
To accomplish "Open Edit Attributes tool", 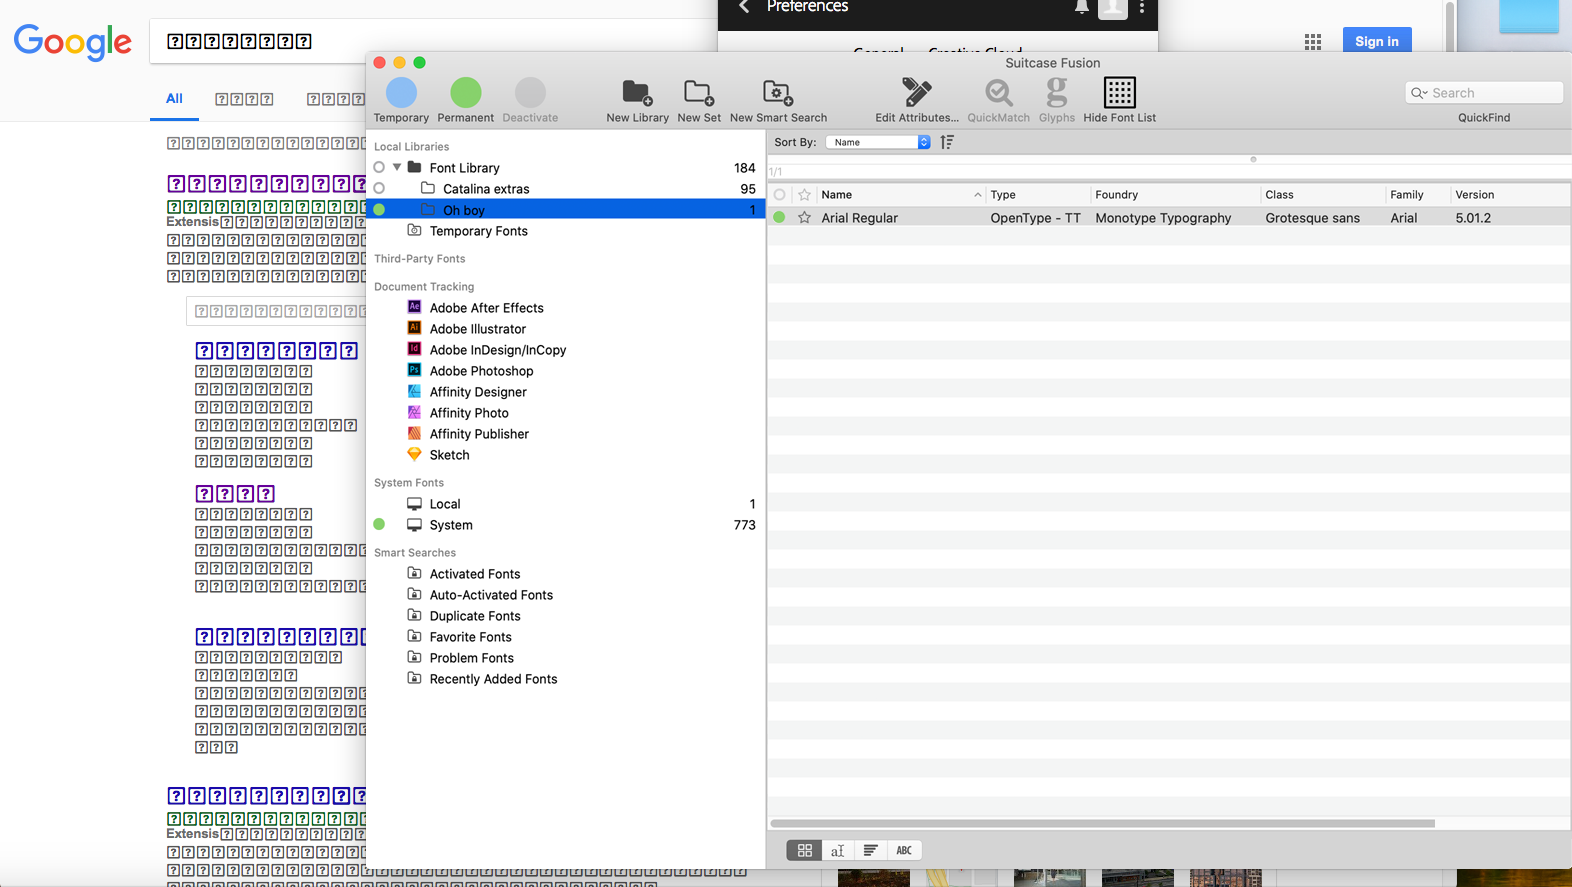I will (x=916, y=93).
